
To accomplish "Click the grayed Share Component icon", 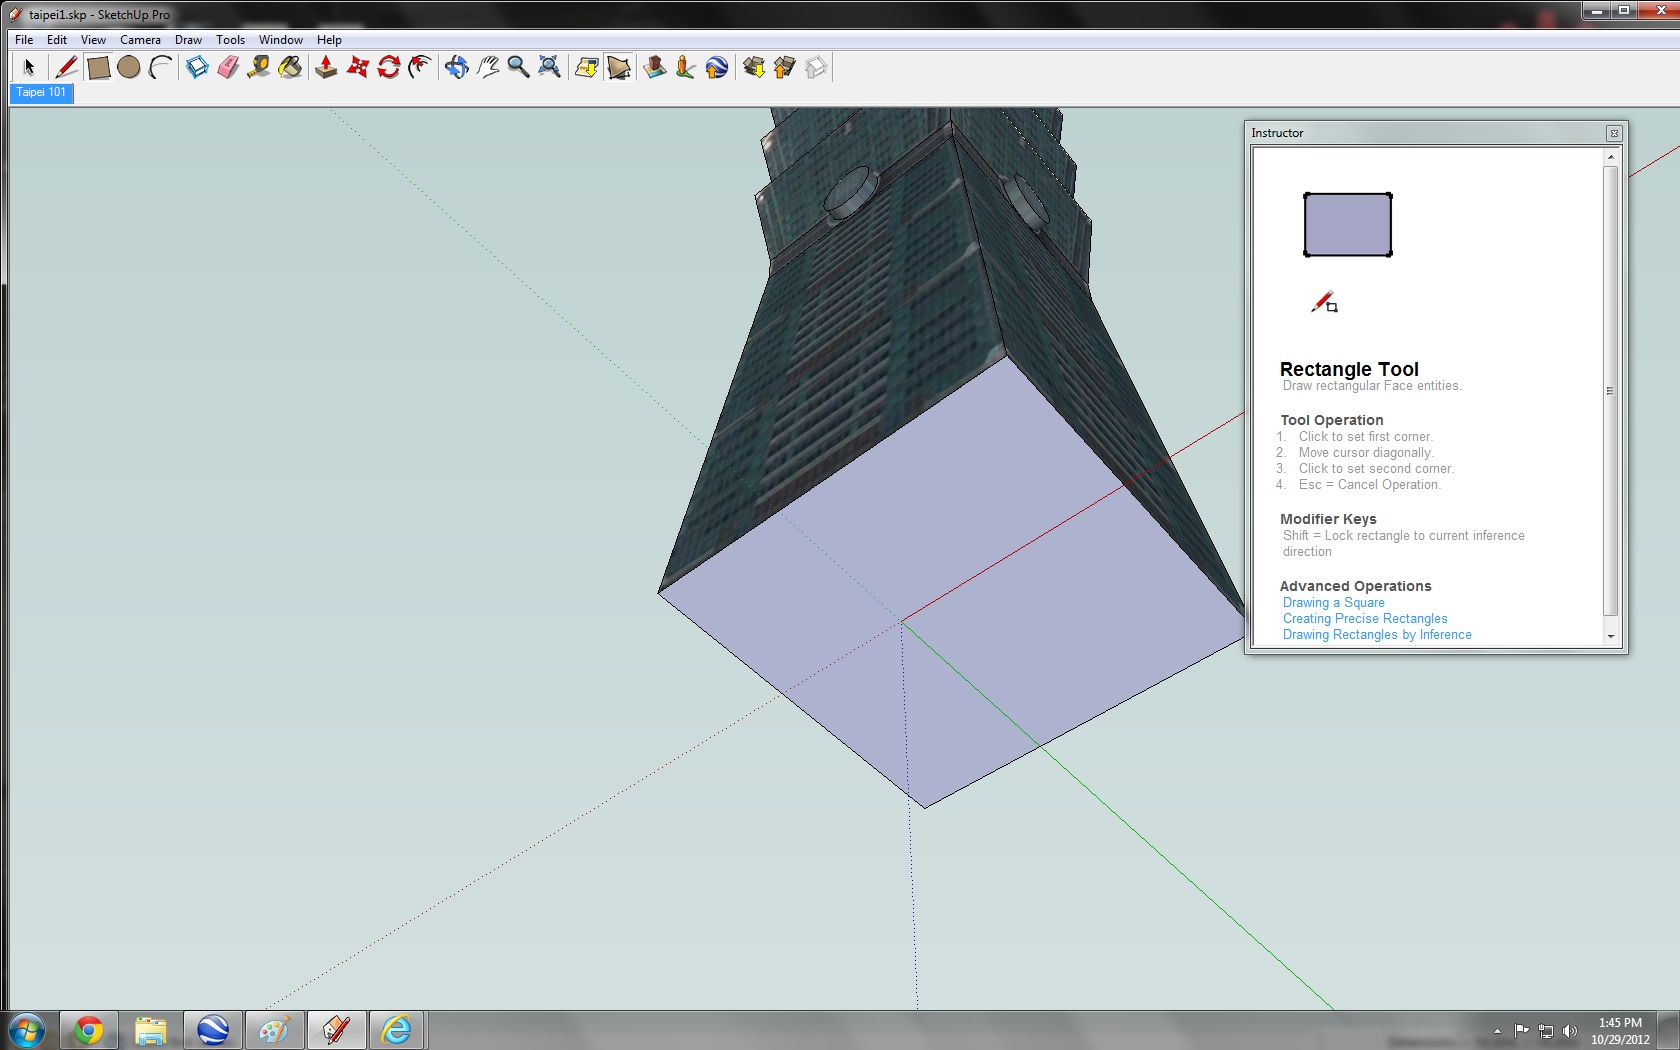I will pos(816,67).
